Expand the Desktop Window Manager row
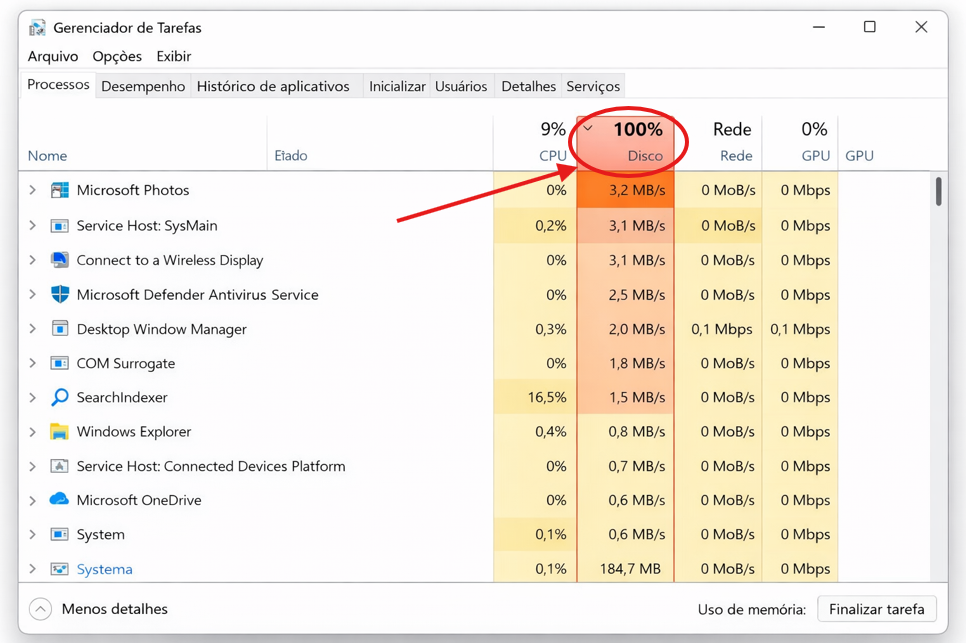 33,329
